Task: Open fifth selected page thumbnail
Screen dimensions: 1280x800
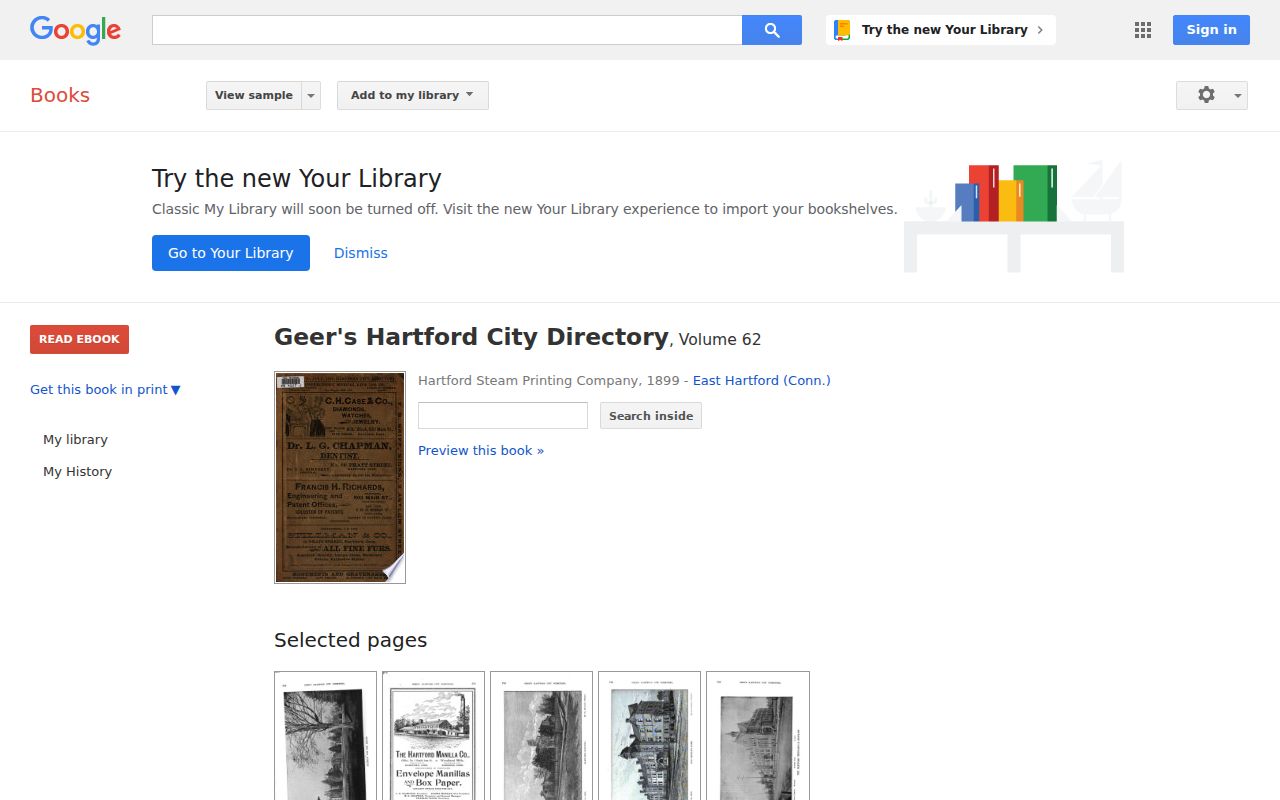Action: pos(757,735)
